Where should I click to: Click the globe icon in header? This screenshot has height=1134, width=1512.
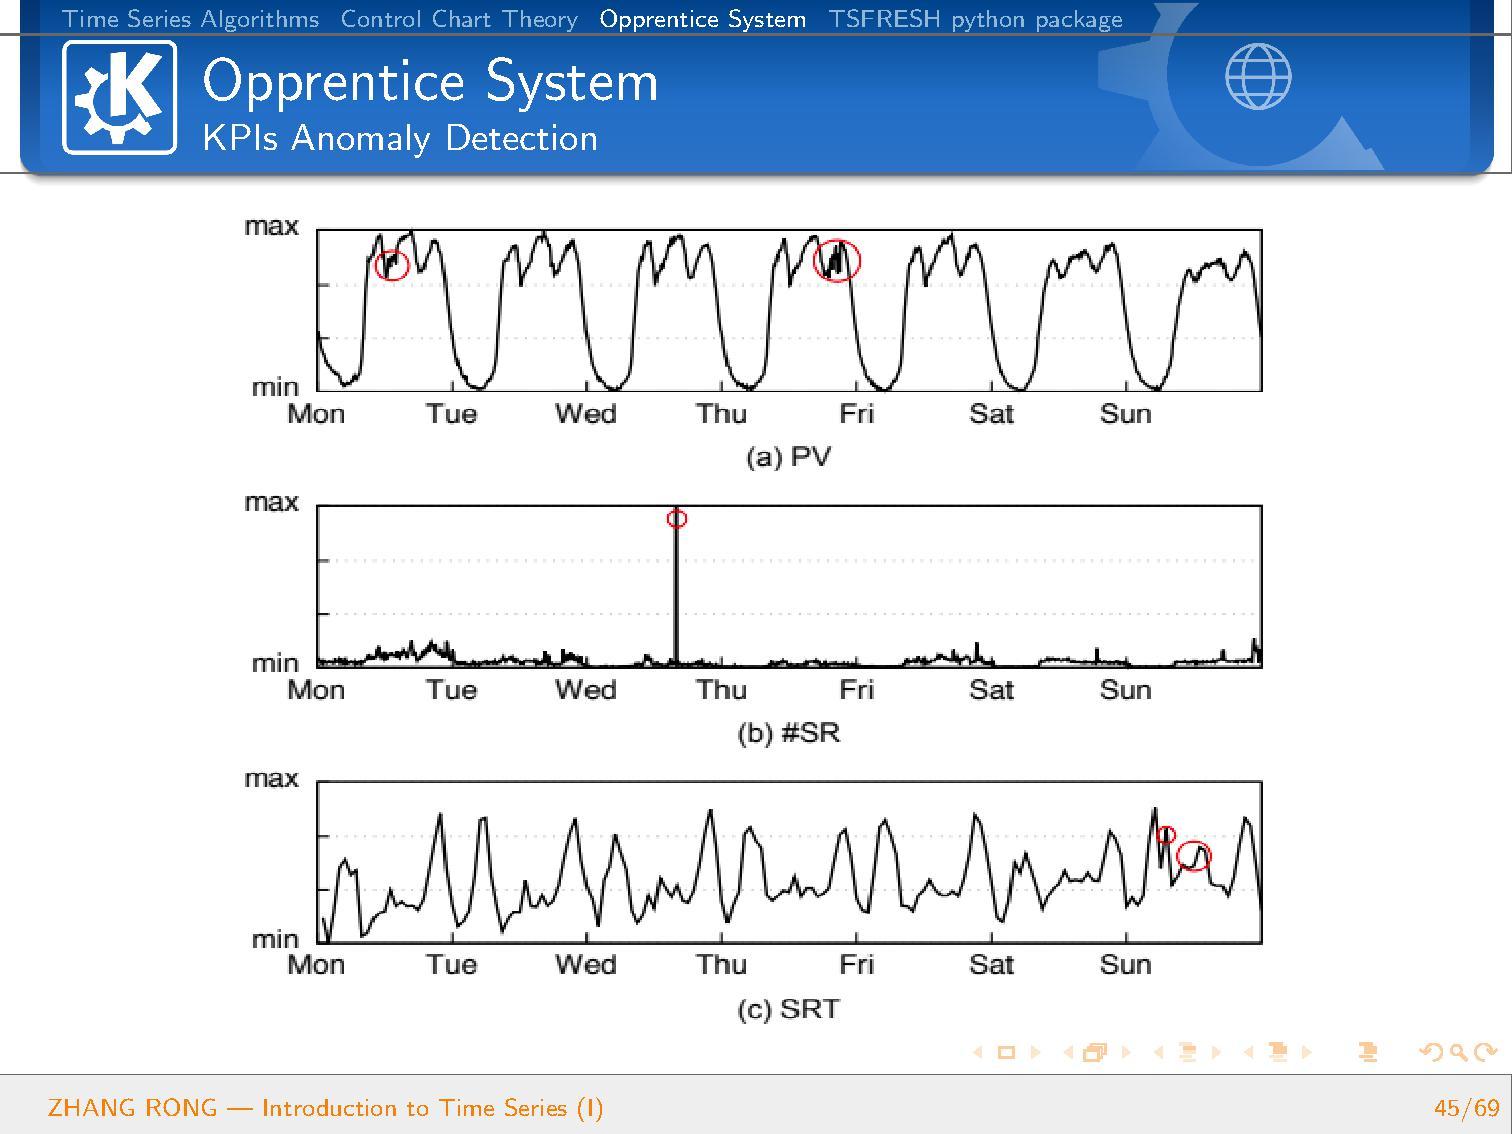click(1258, 76)
